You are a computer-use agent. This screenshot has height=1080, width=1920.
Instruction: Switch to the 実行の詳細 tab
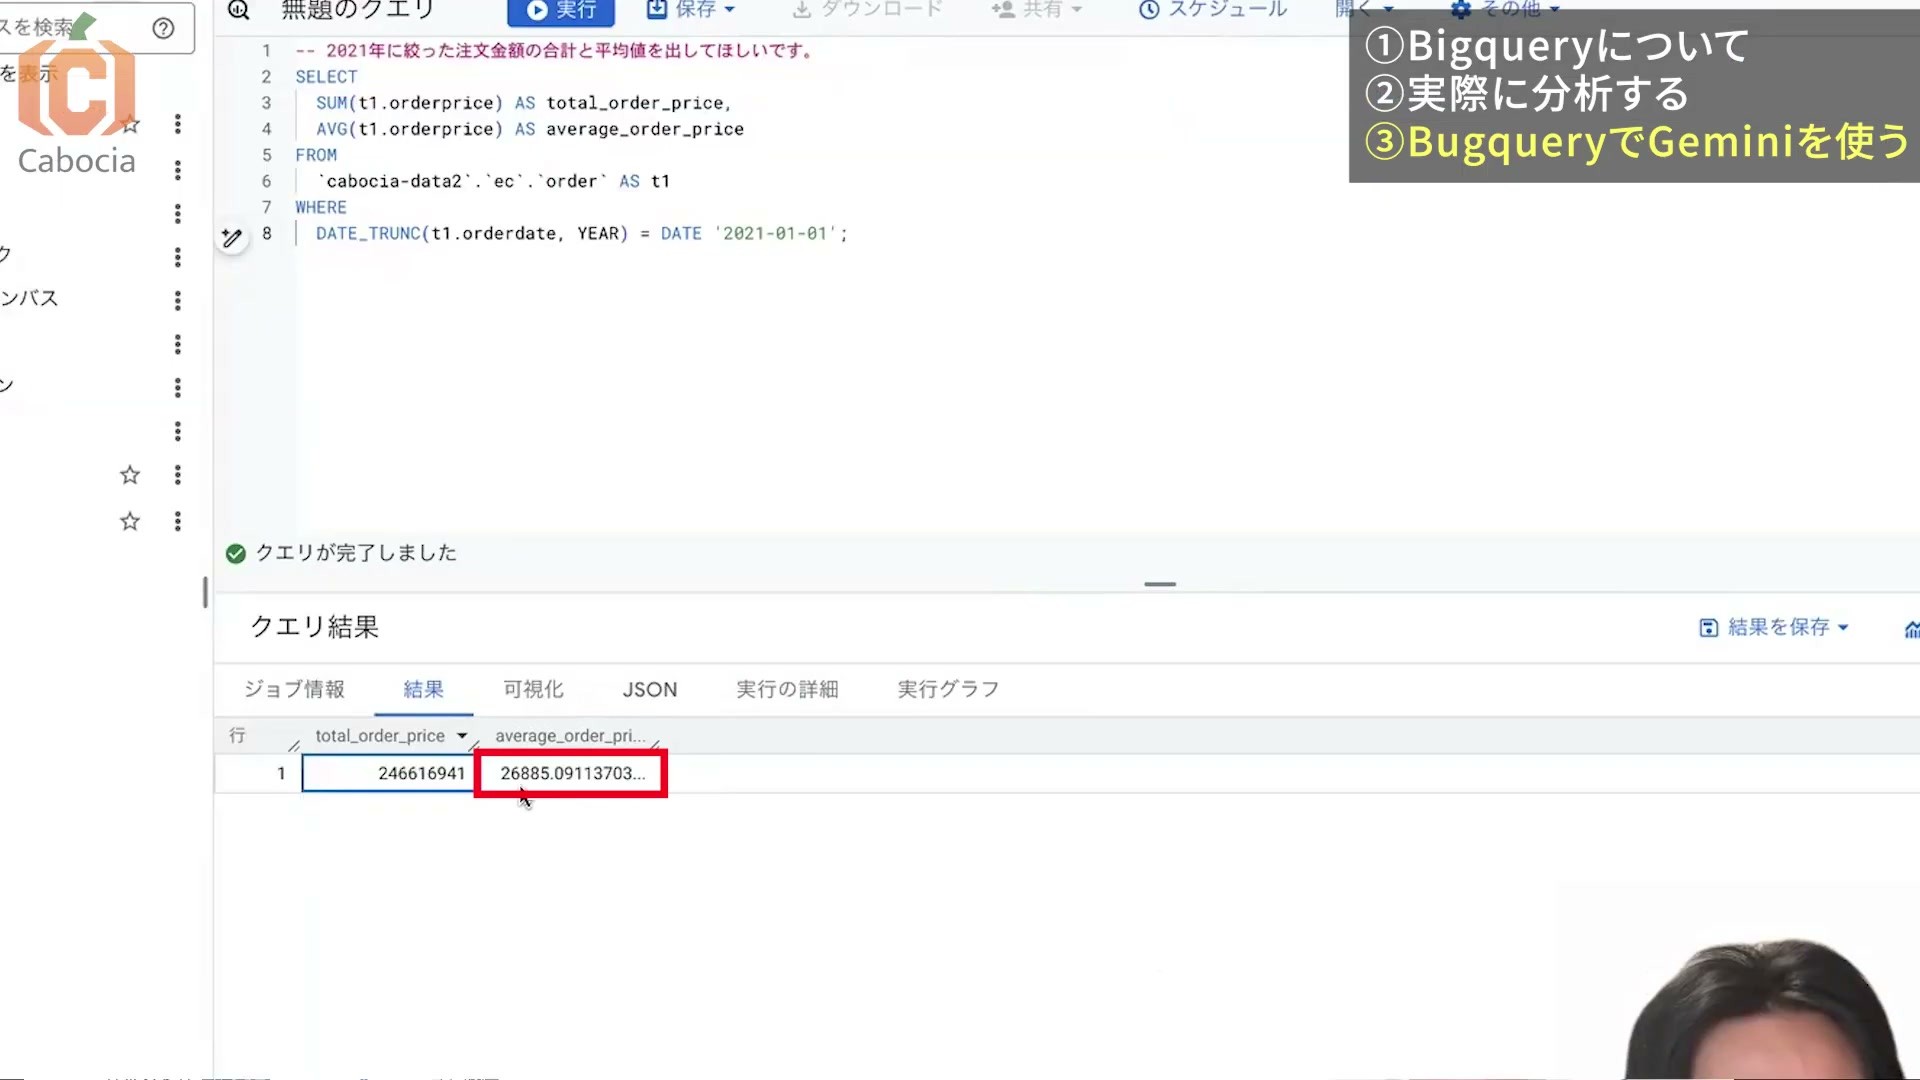(x=787, y=689)
